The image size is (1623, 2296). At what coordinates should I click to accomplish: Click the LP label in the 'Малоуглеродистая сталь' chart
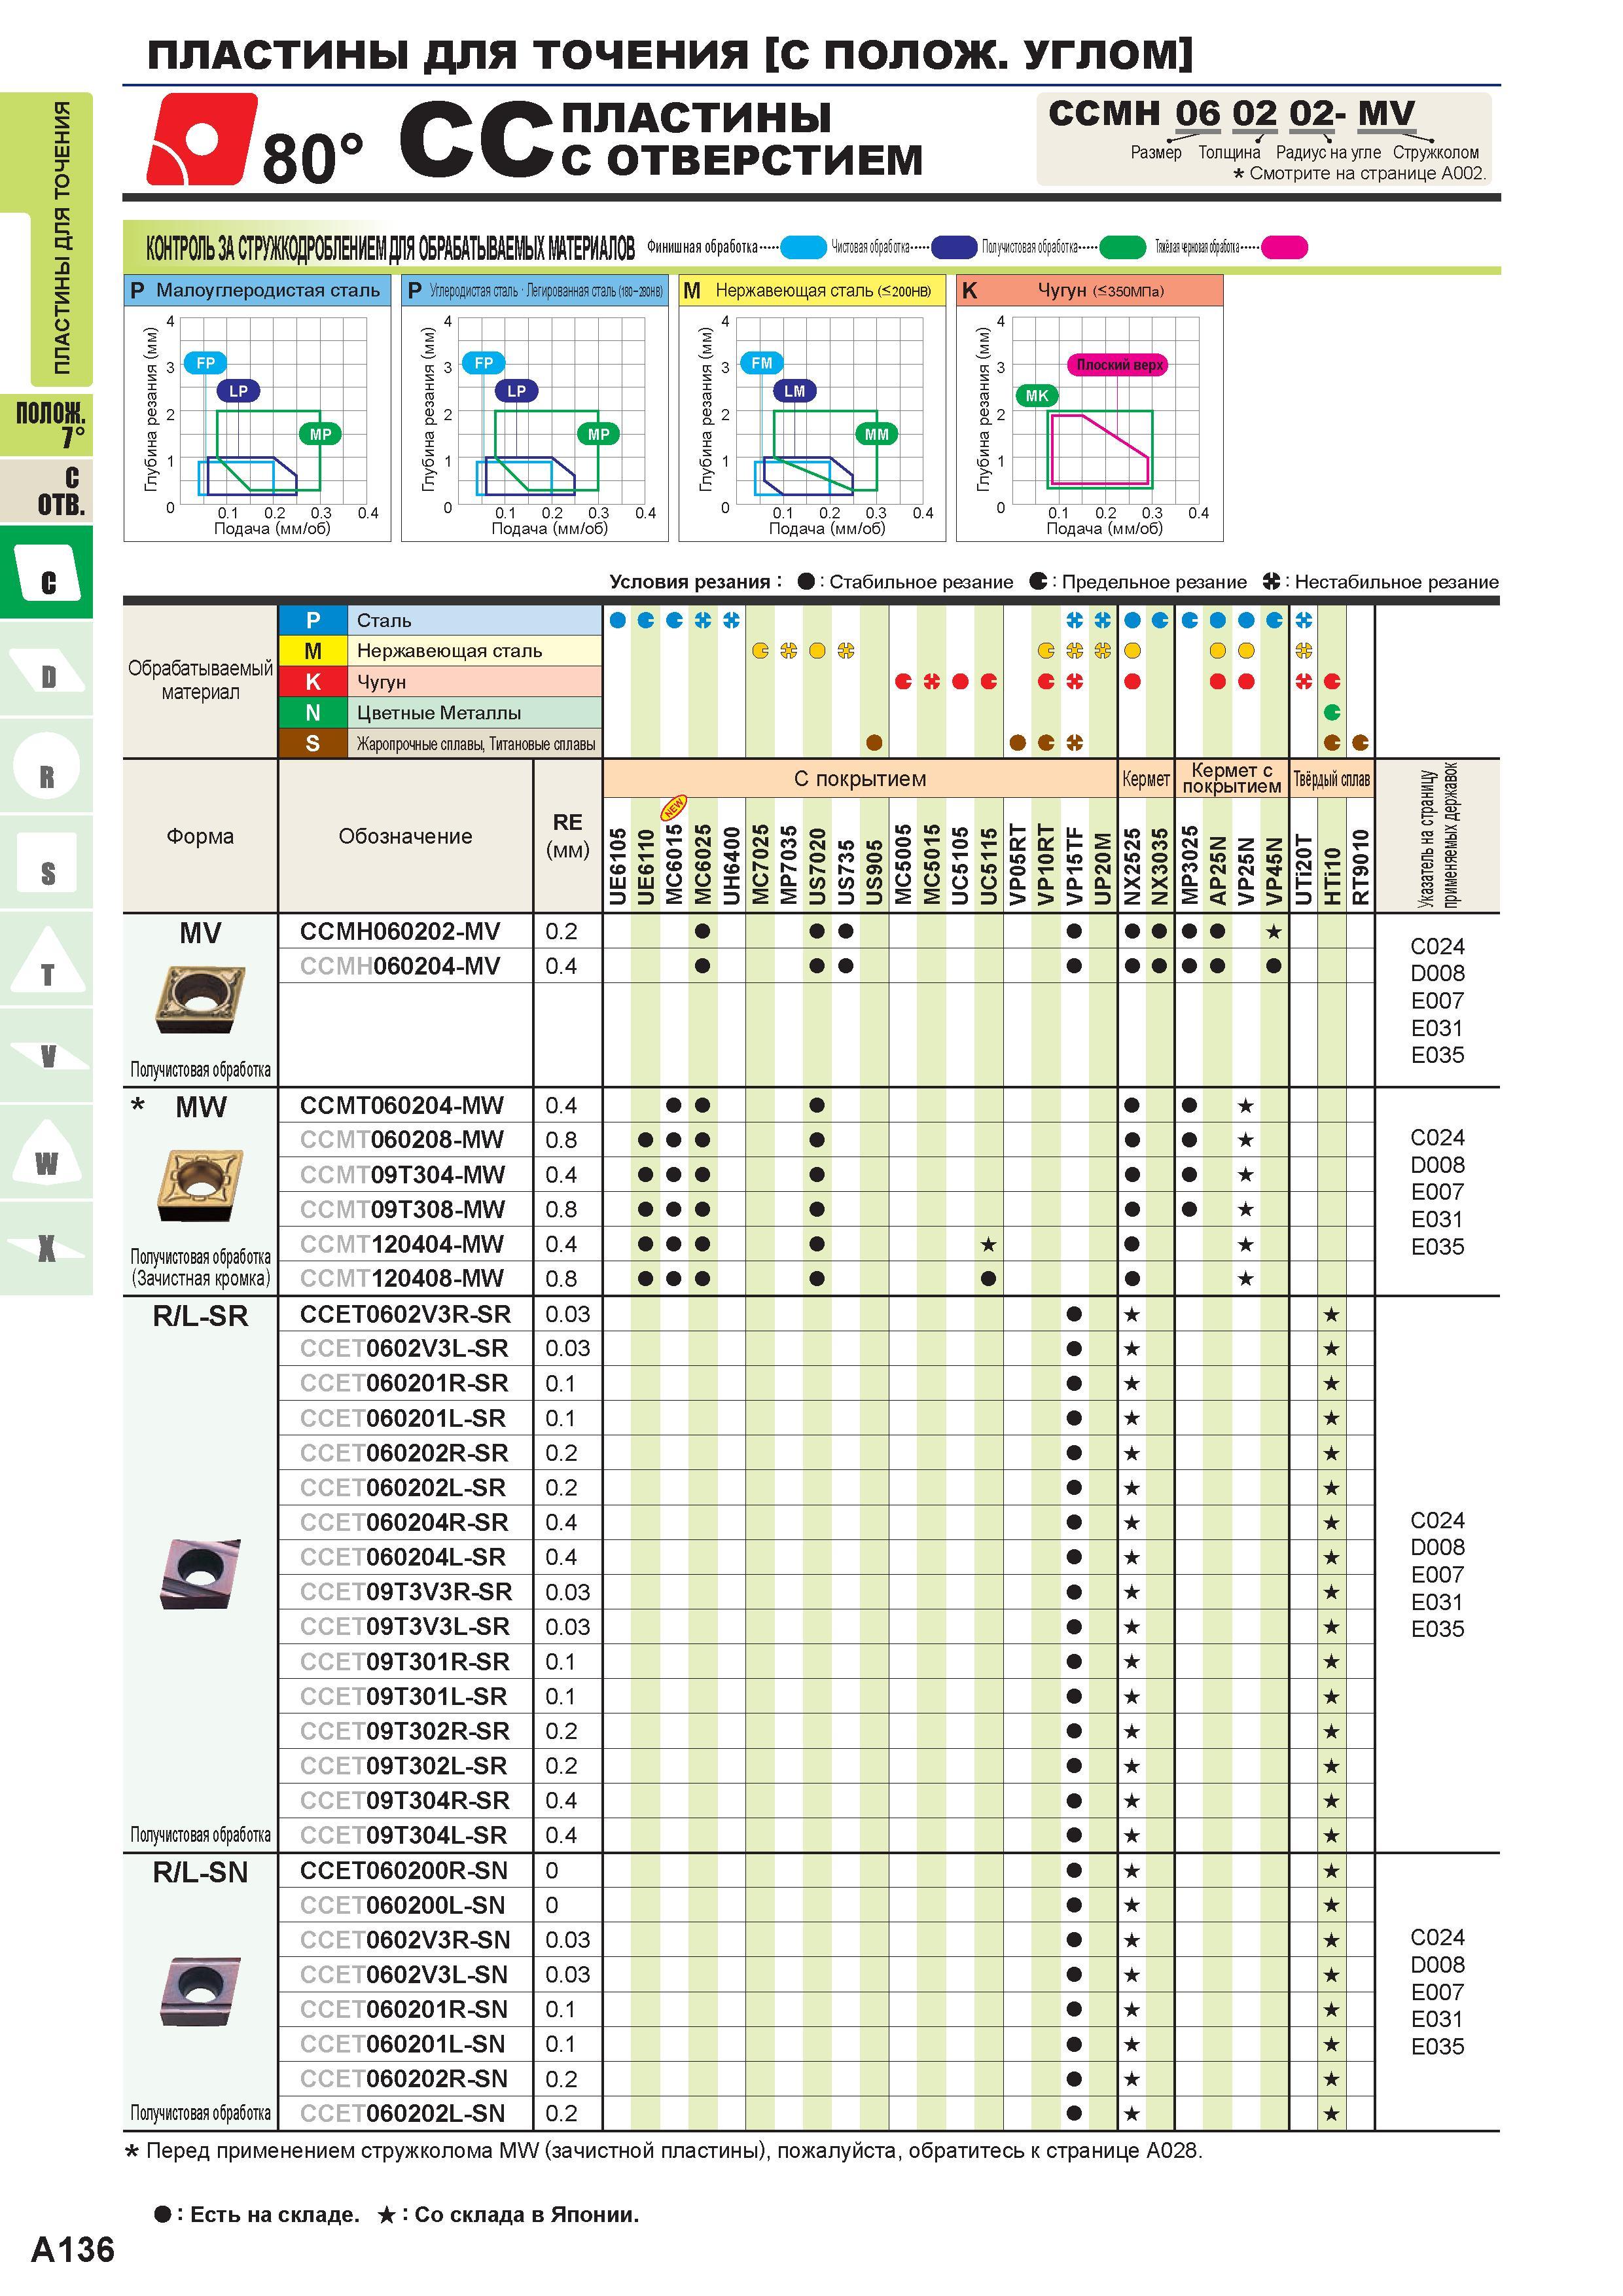click(x=238, y=391)
